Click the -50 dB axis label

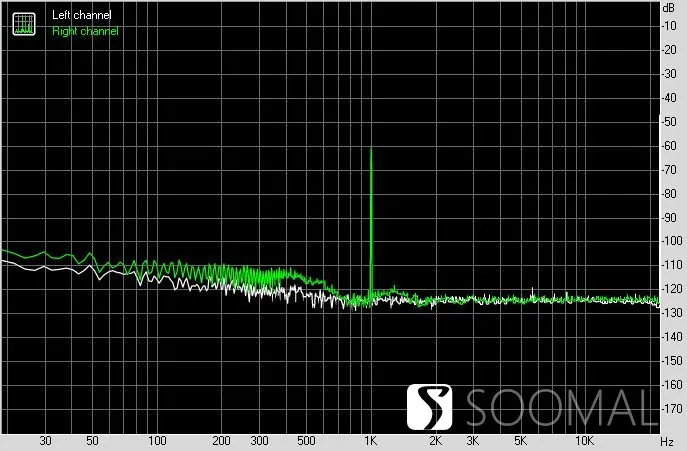coord(670,121)
